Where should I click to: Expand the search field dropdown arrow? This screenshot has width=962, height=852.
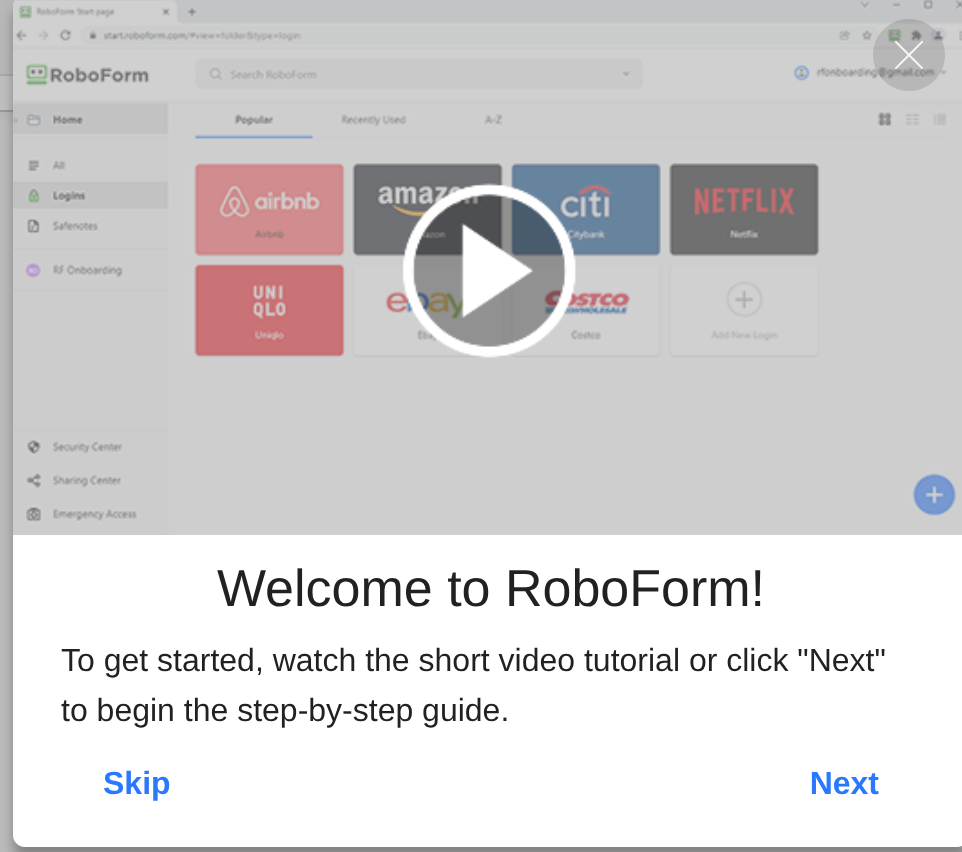pos(626,74)
